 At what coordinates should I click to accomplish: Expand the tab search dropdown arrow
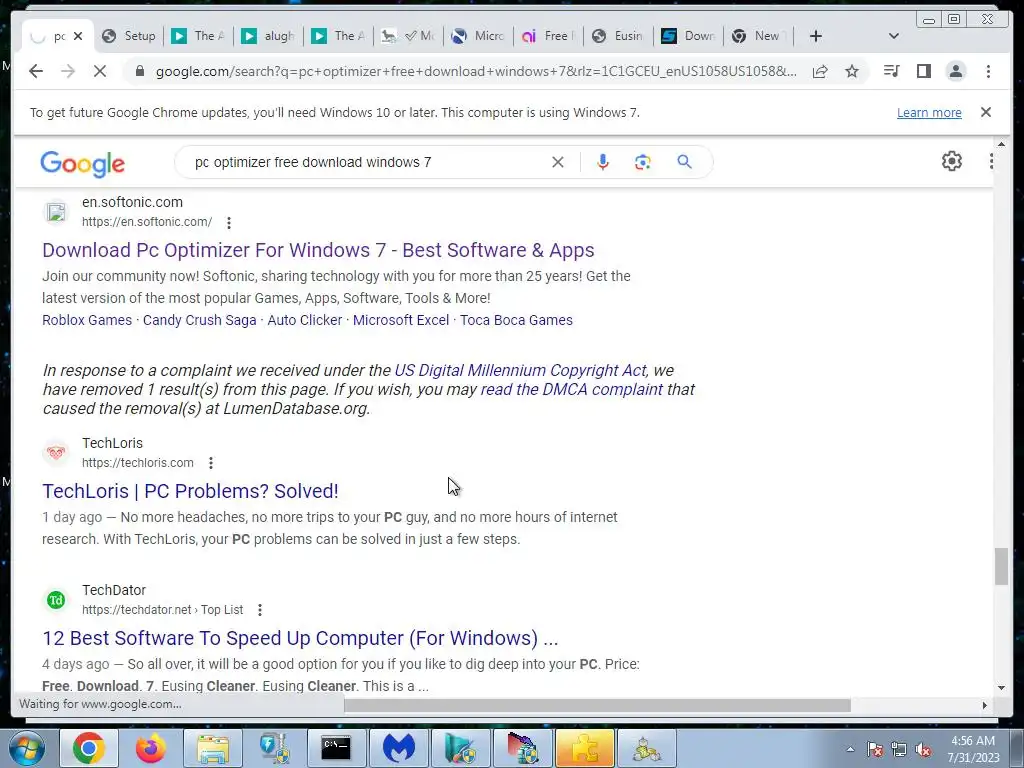[893, 36]
